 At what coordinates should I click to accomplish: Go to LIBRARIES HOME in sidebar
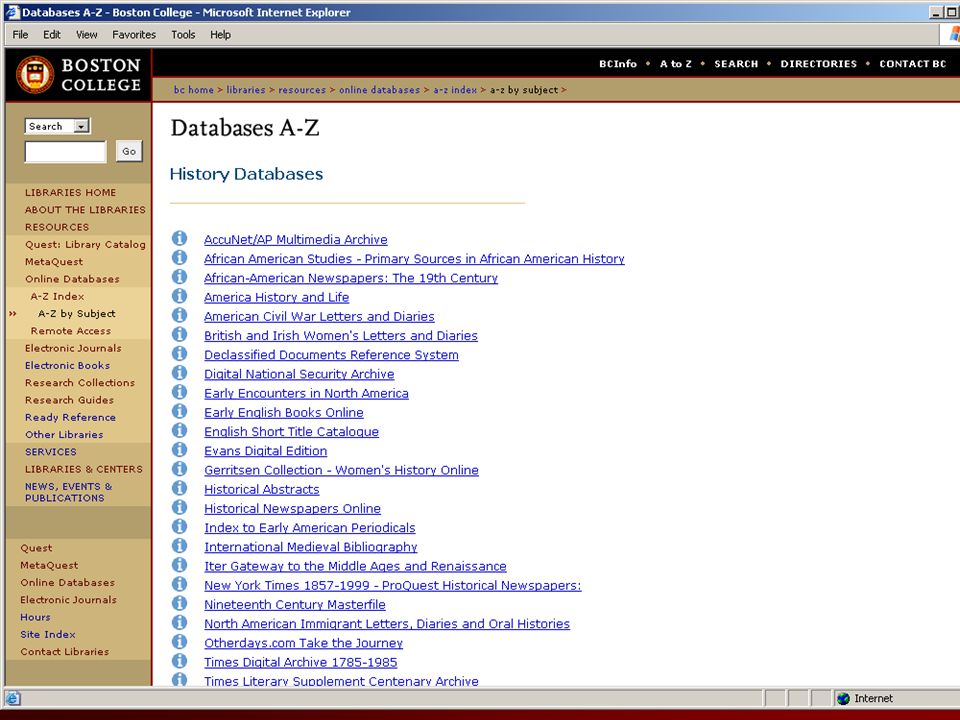pyautogui.click(x=70, y=192)
